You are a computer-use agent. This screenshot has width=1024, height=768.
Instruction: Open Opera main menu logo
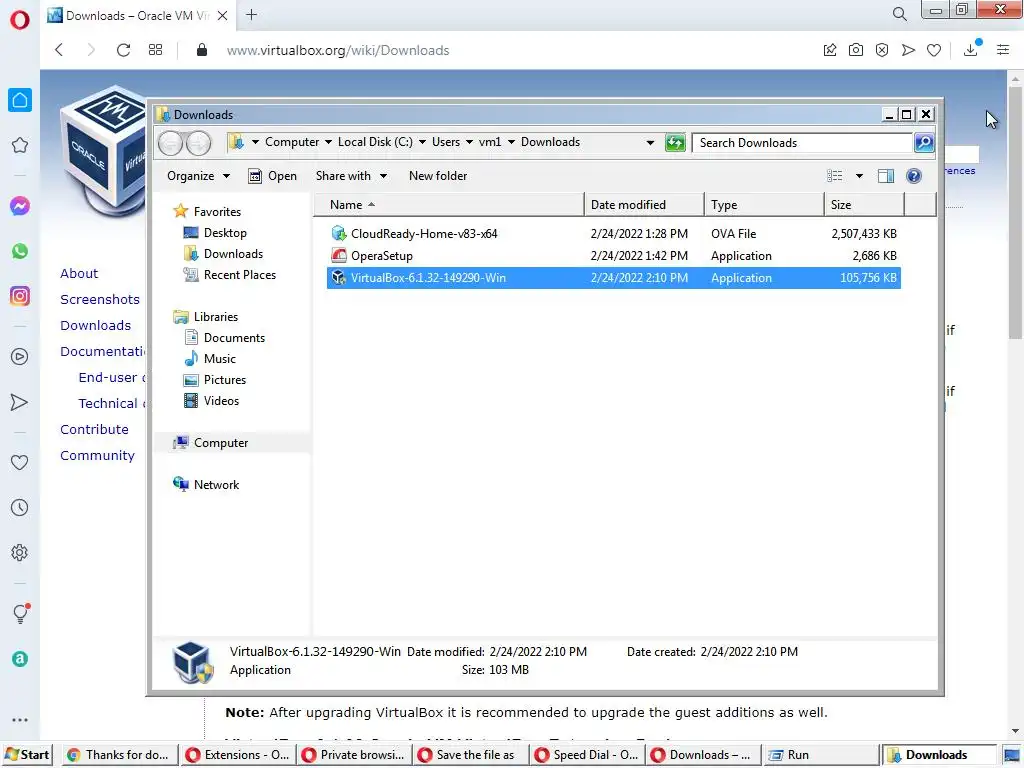point(20,20)
